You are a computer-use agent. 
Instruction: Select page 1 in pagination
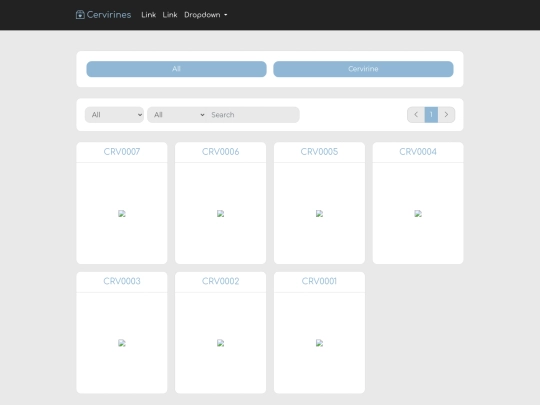(x=431, y=115)
